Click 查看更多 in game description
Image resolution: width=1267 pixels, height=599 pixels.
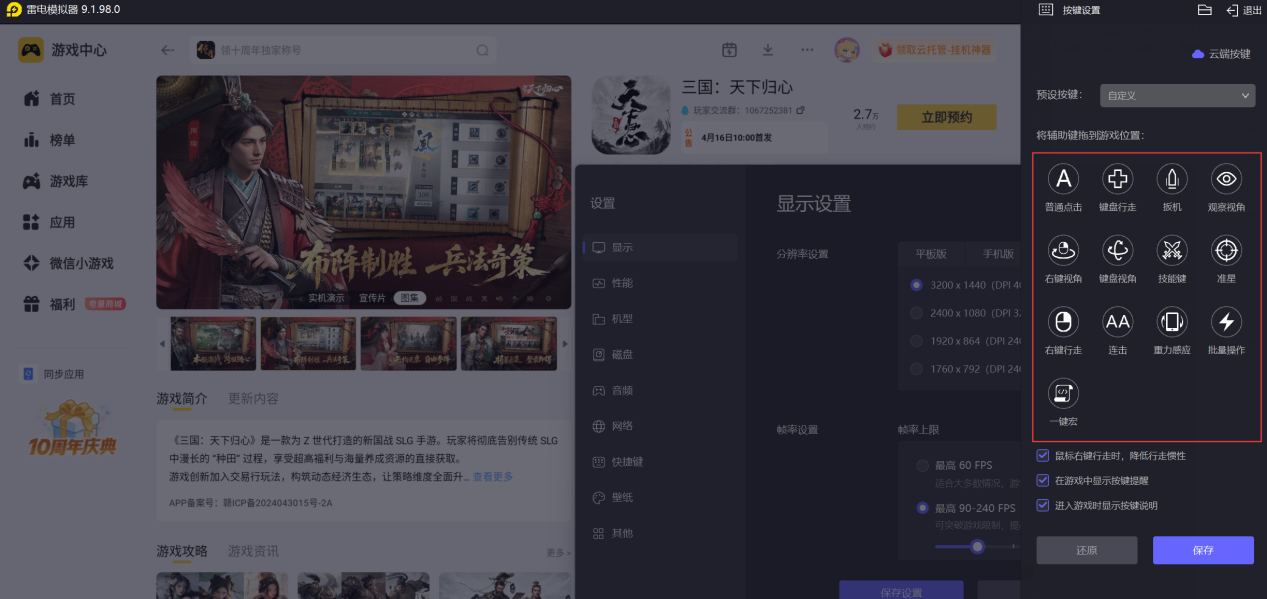click(x=492, y=477)
